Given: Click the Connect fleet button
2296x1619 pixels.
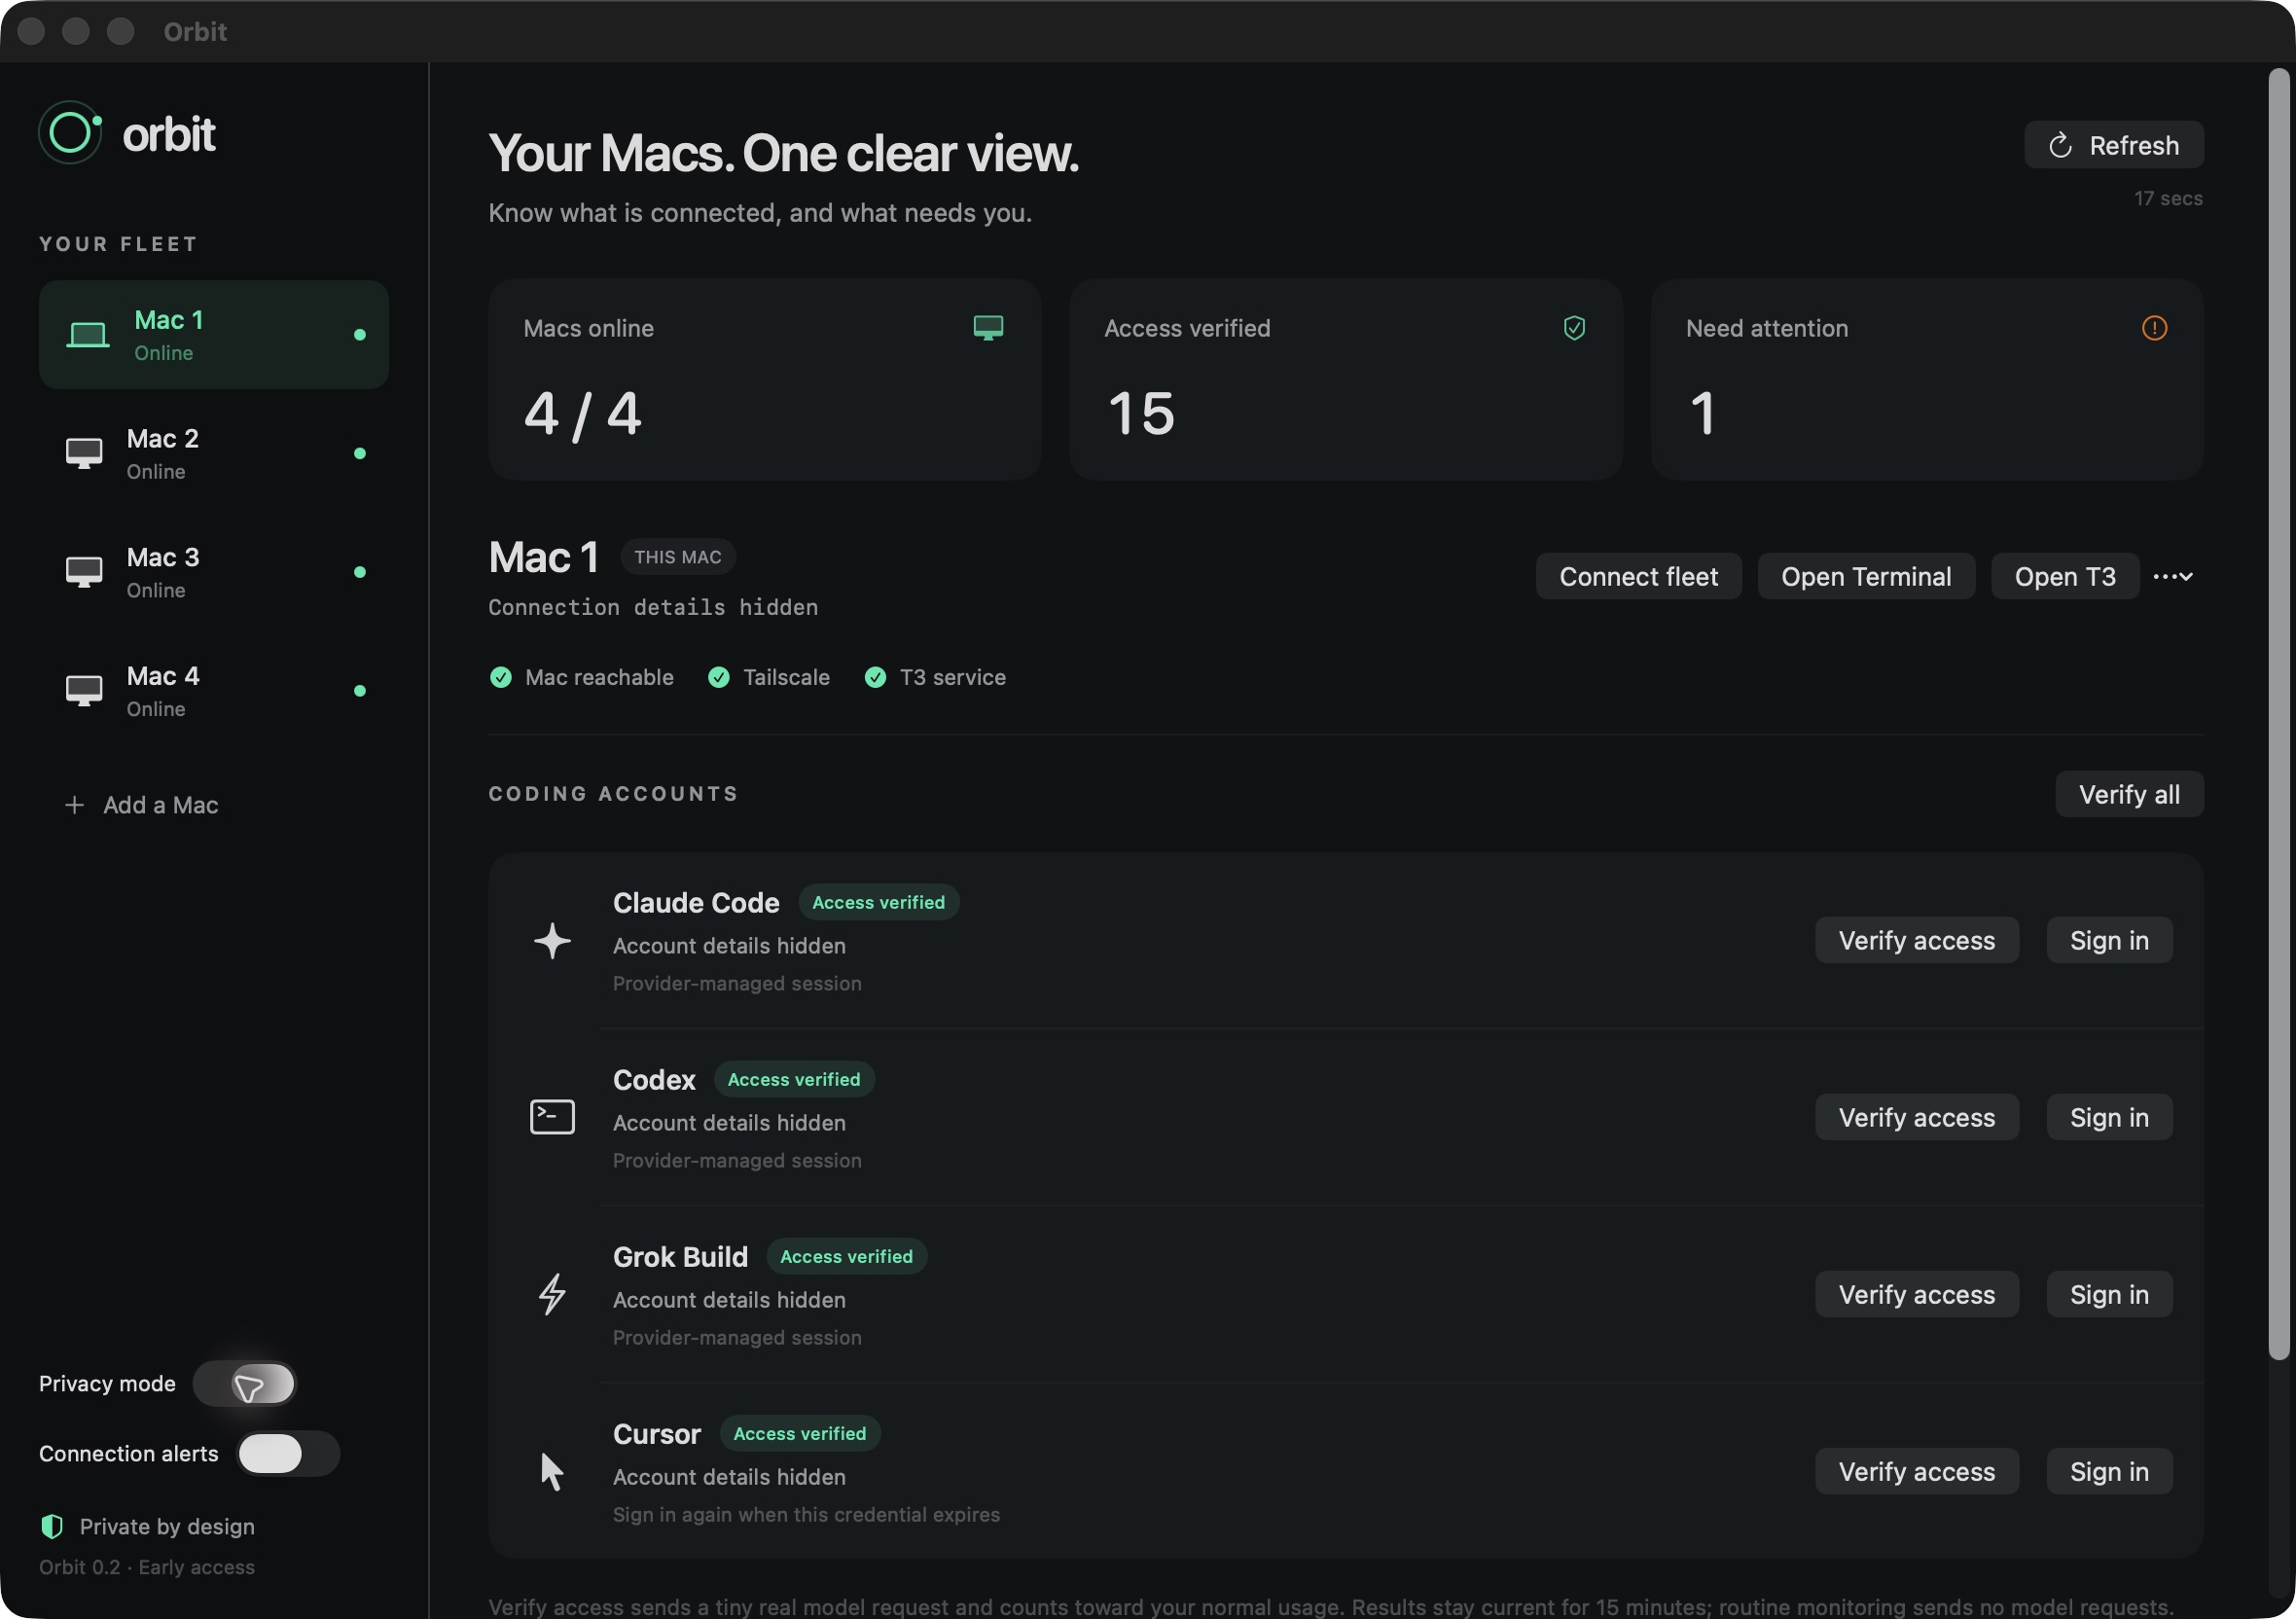Looking at the screenshot, I should point(1638,576).
